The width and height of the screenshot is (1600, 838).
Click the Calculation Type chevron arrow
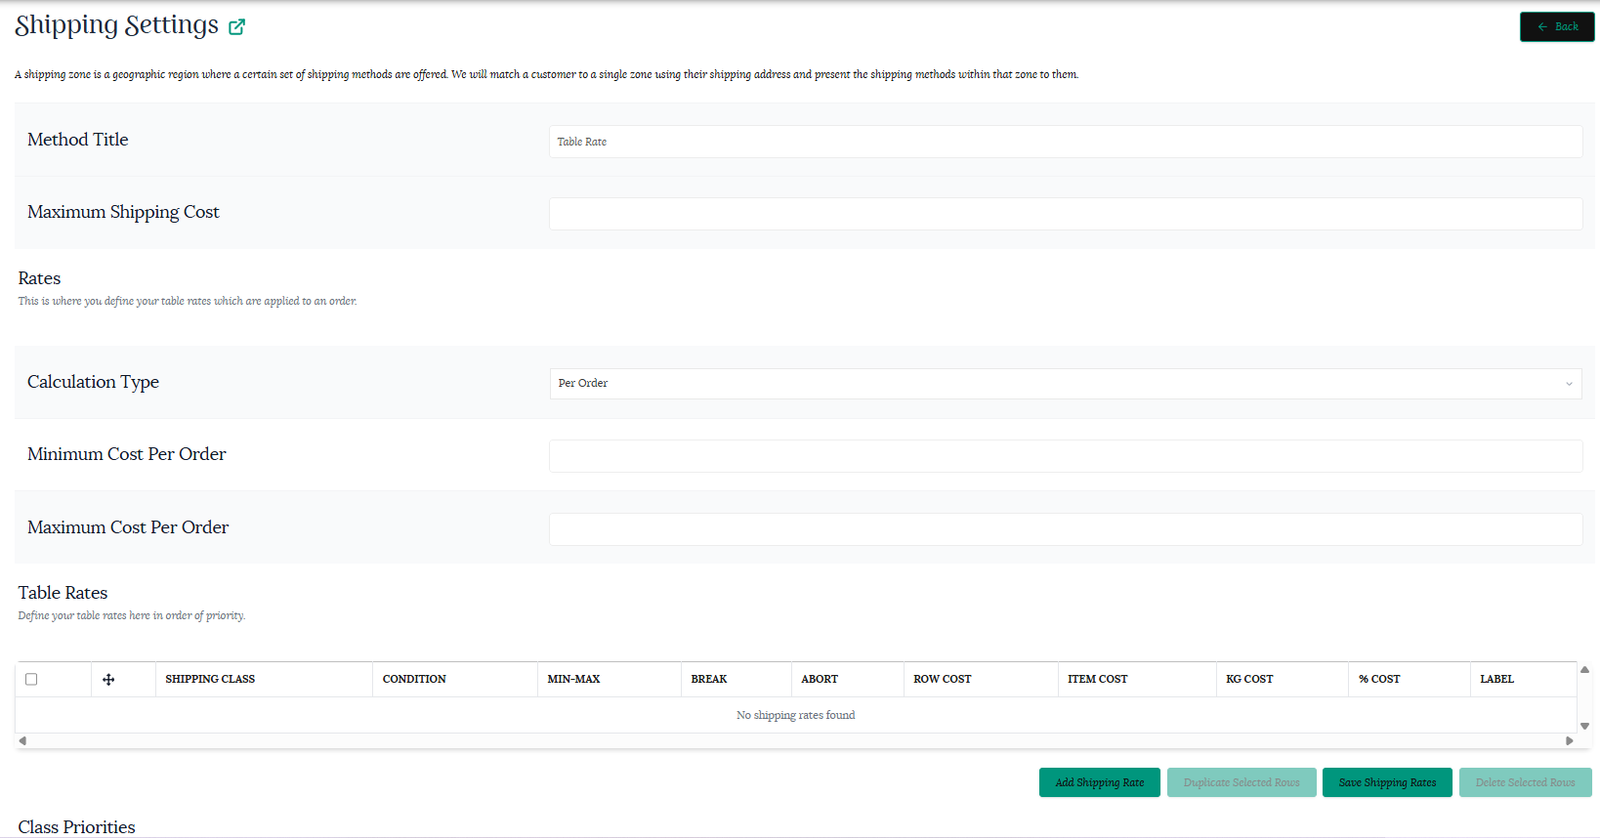click(1569, 384)
